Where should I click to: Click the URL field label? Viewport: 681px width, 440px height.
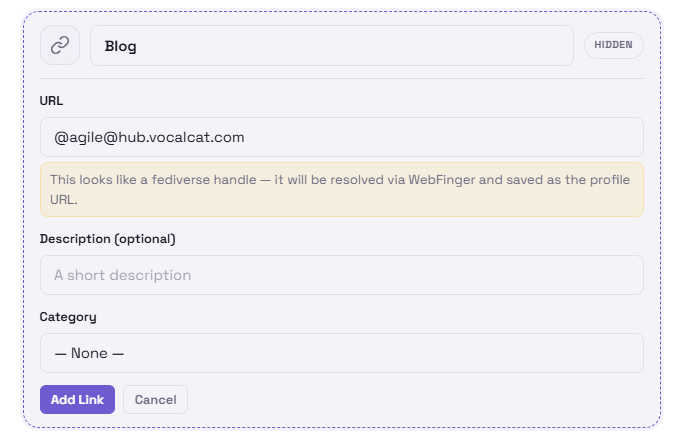[52, 101]
